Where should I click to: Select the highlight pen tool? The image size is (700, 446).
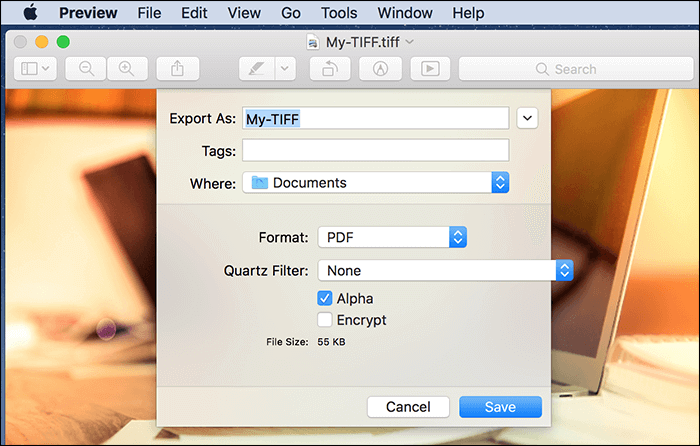click(x=257, y=69)
